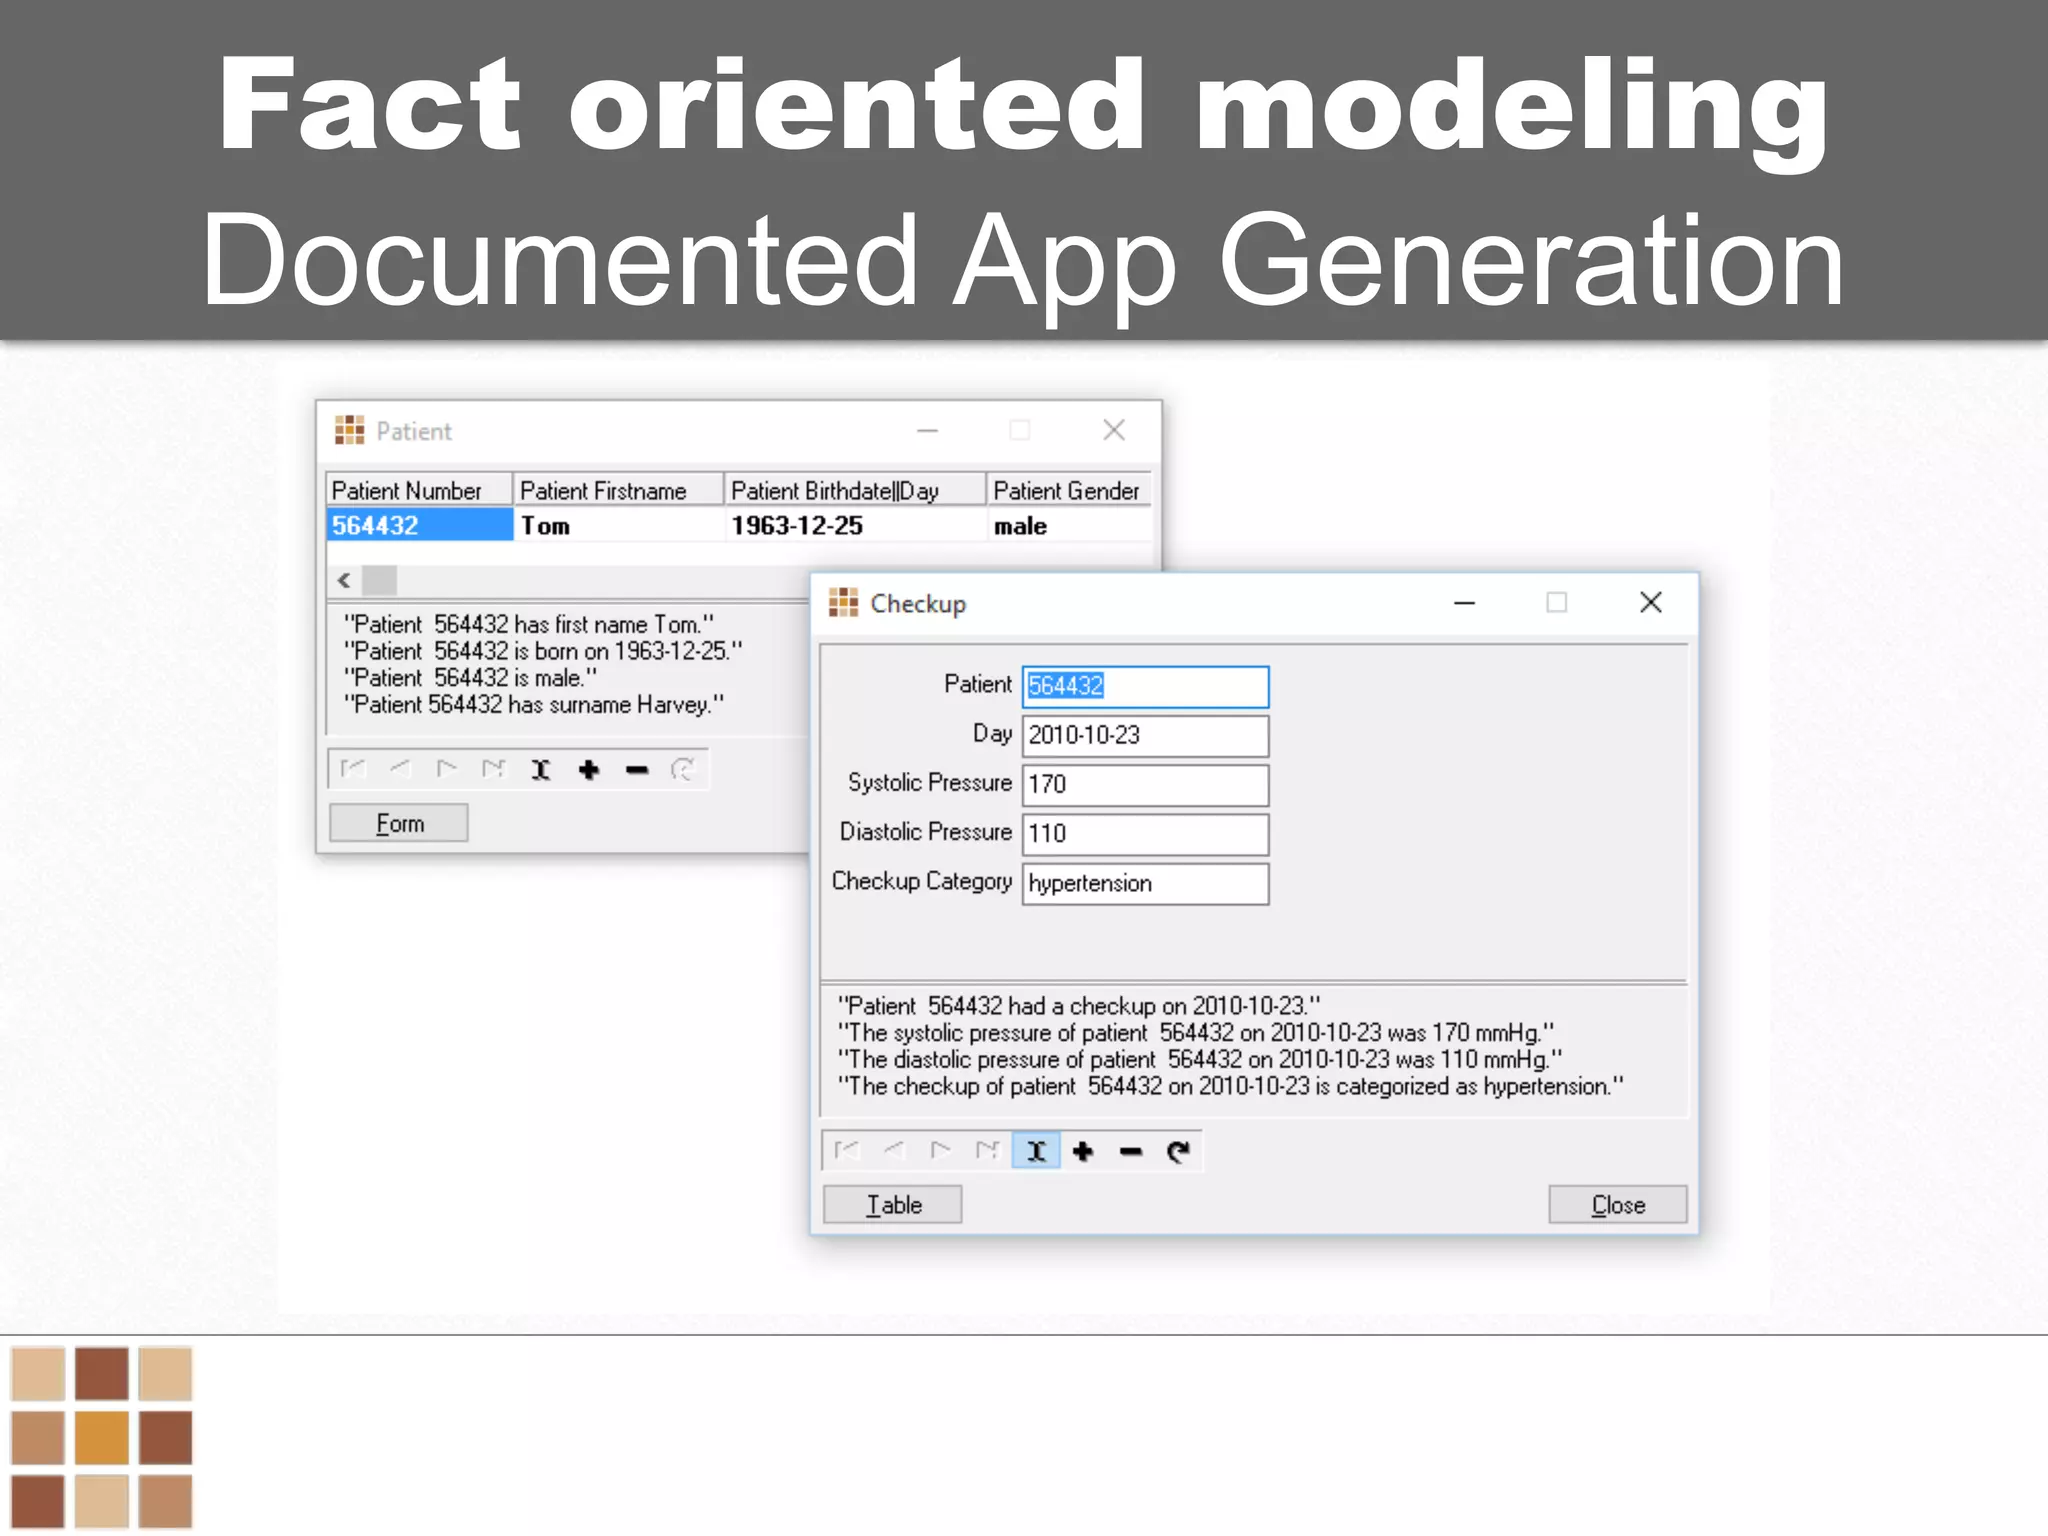Go to first record in Checkup navigator

tap(846, 1151)
